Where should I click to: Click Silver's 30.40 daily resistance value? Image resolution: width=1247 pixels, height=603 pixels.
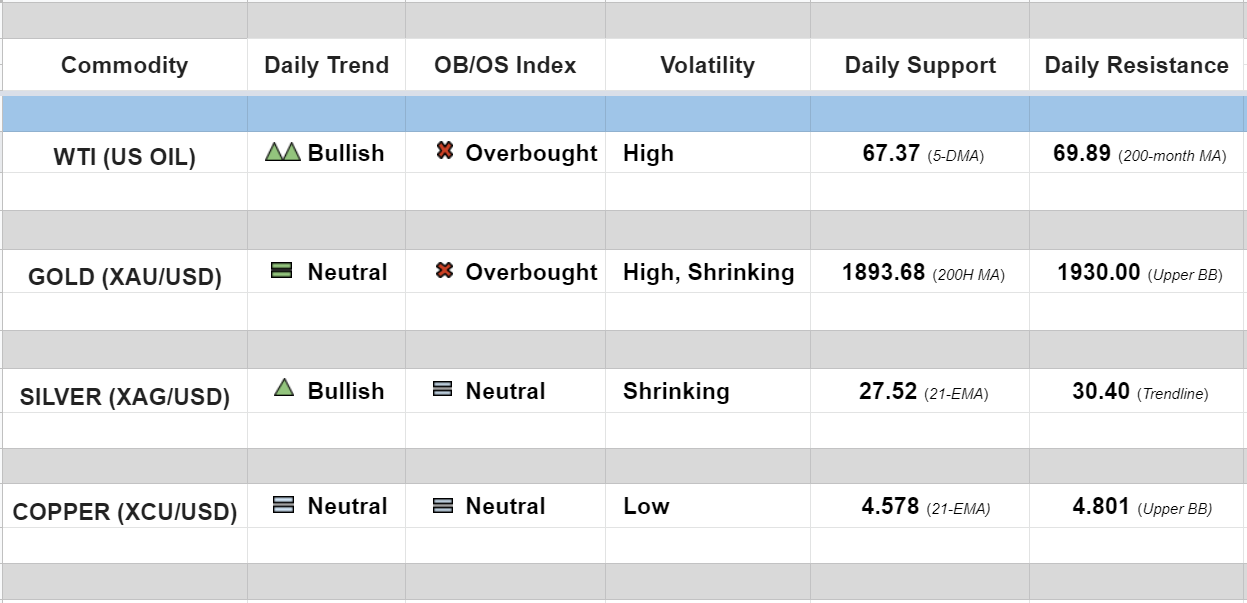pyautogui.click(x=1101, y=391)
